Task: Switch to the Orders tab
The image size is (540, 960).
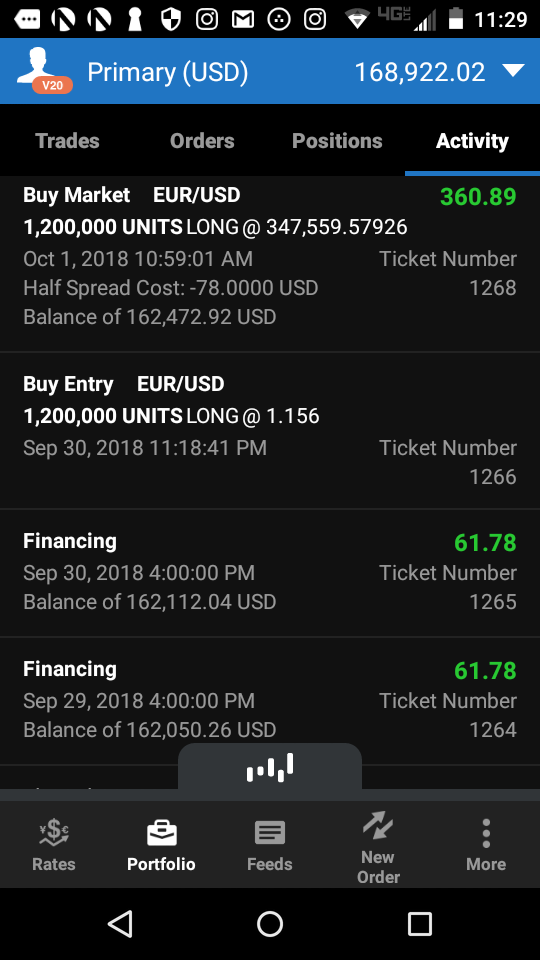Action: [202, 141]
